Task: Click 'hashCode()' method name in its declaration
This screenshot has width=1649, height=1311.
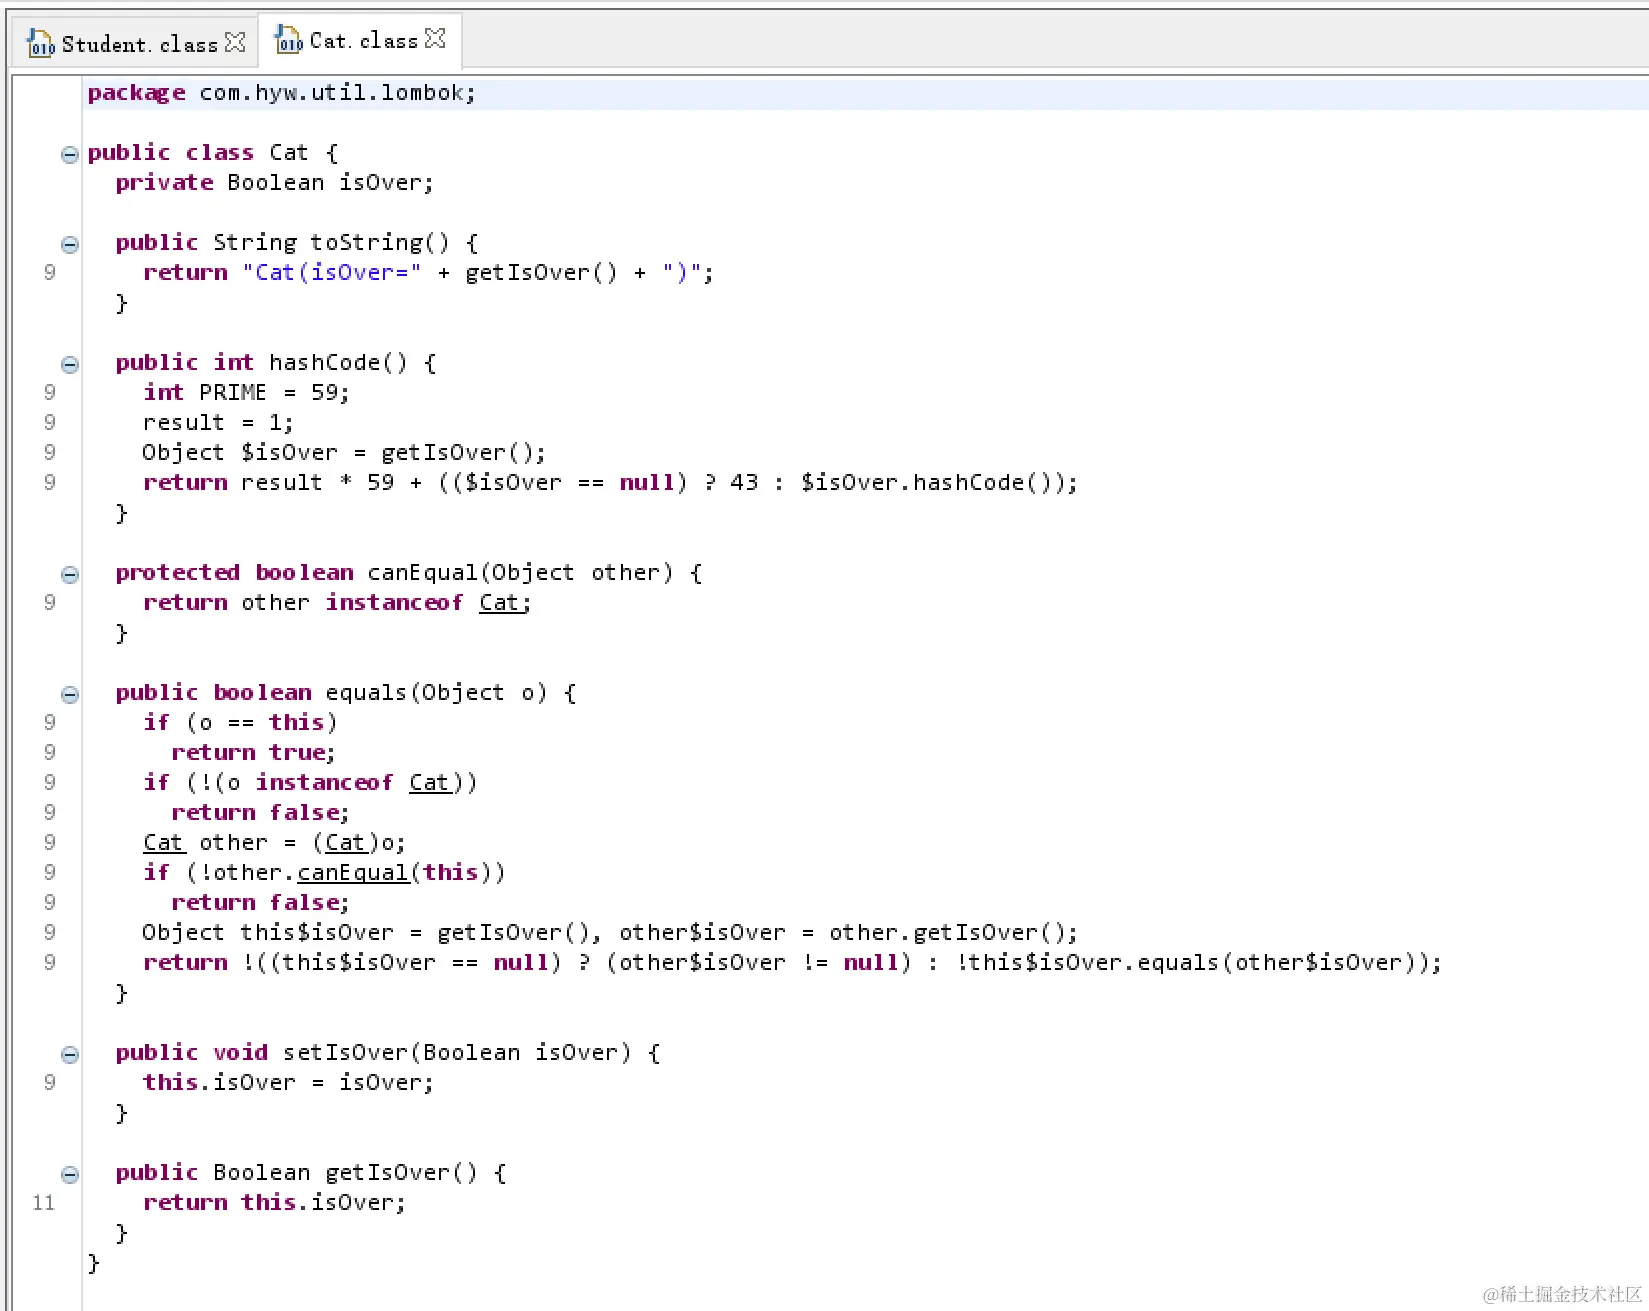Action: click(x=338, y=363)
